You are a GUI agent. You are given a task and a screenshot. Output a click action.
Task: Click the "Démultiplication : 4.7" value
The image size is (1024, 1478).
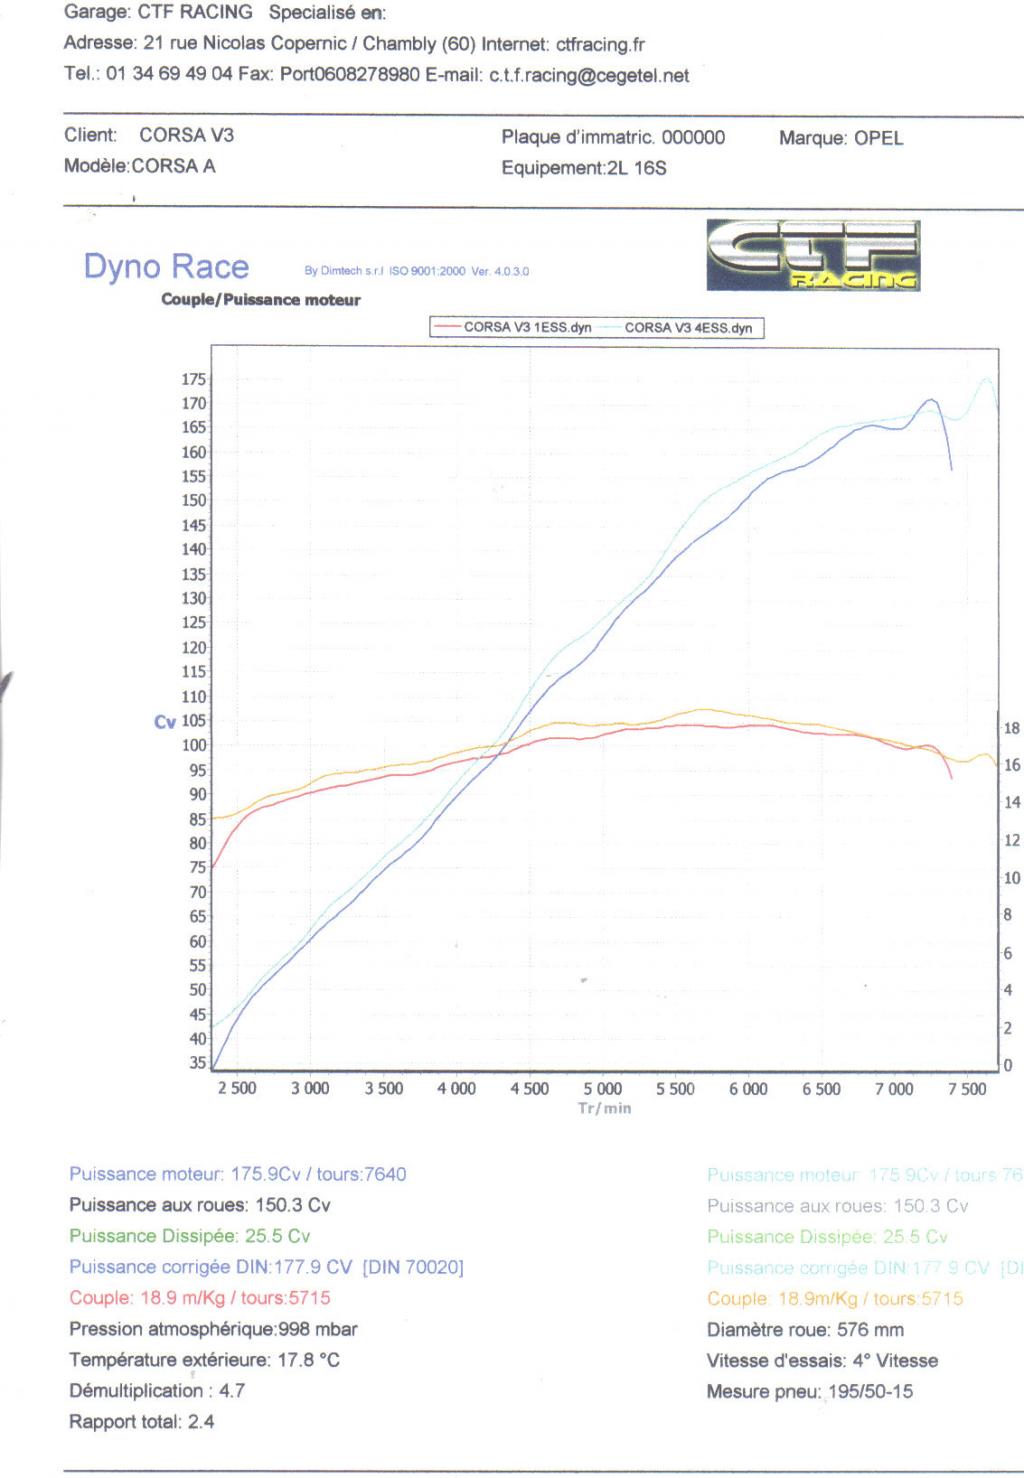[157, 1391]
